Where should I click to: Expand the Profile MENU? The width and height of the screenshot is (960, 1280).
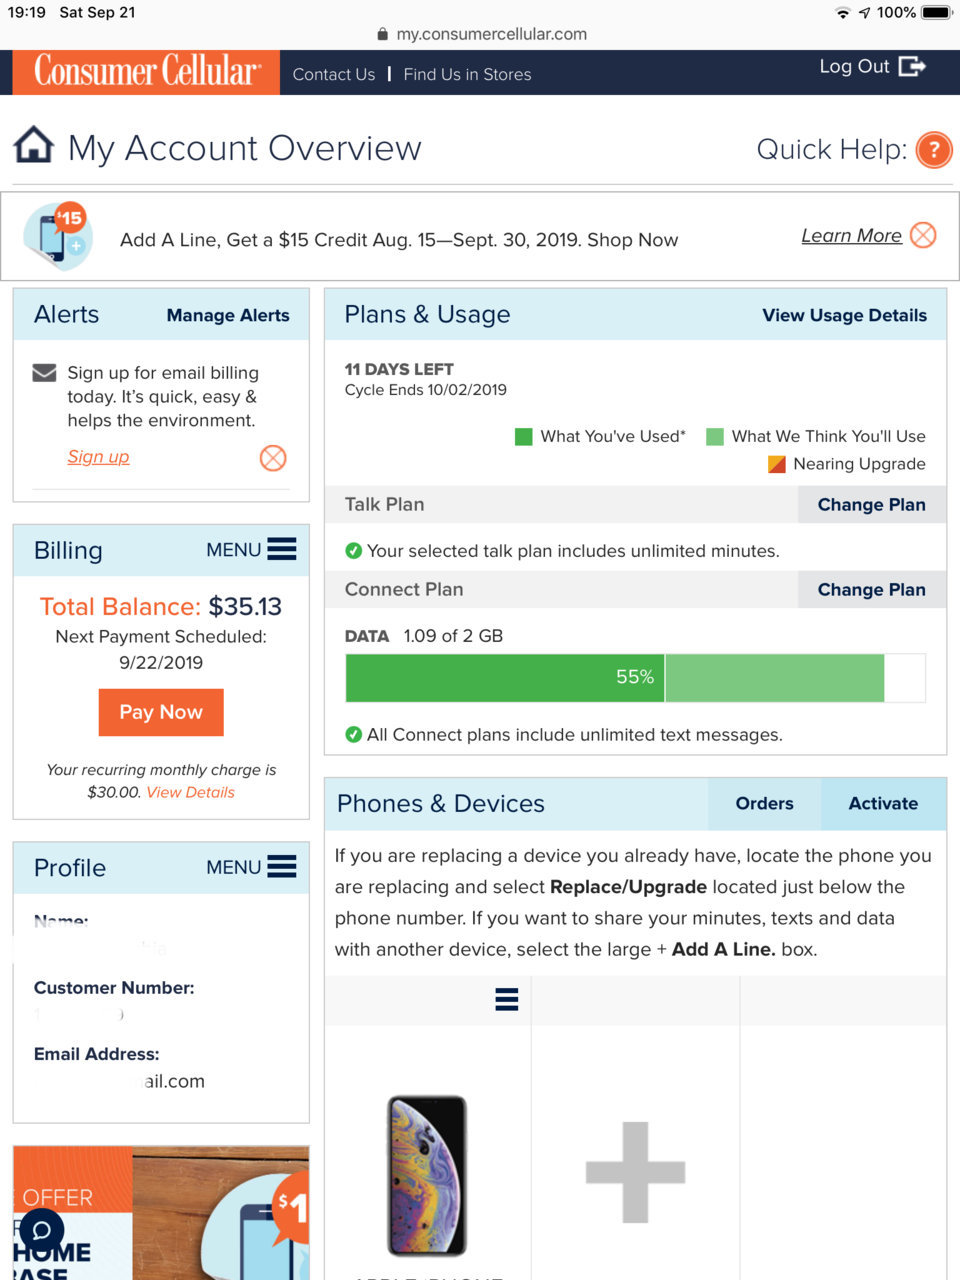251,867
